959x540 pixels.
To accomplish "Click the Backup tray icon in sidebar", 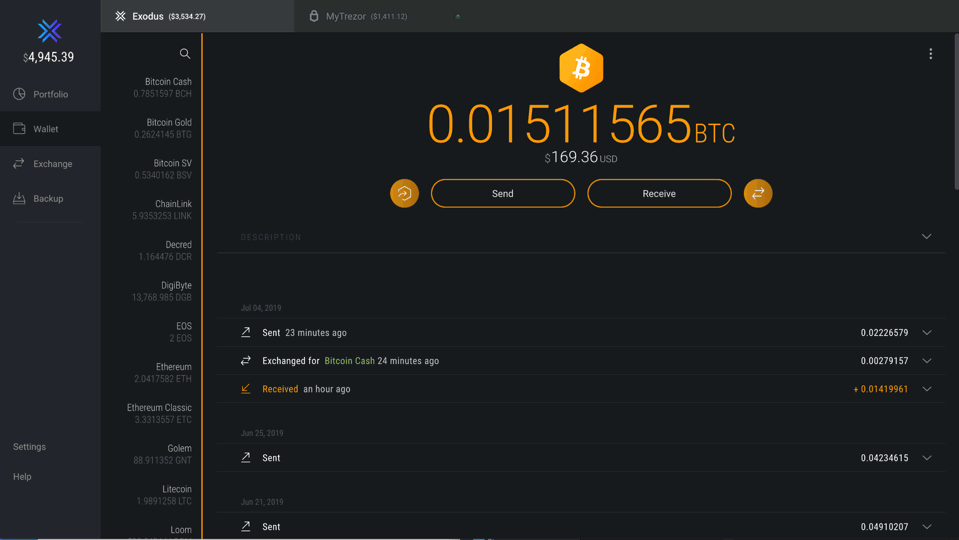I will click(x=19, y=198).
